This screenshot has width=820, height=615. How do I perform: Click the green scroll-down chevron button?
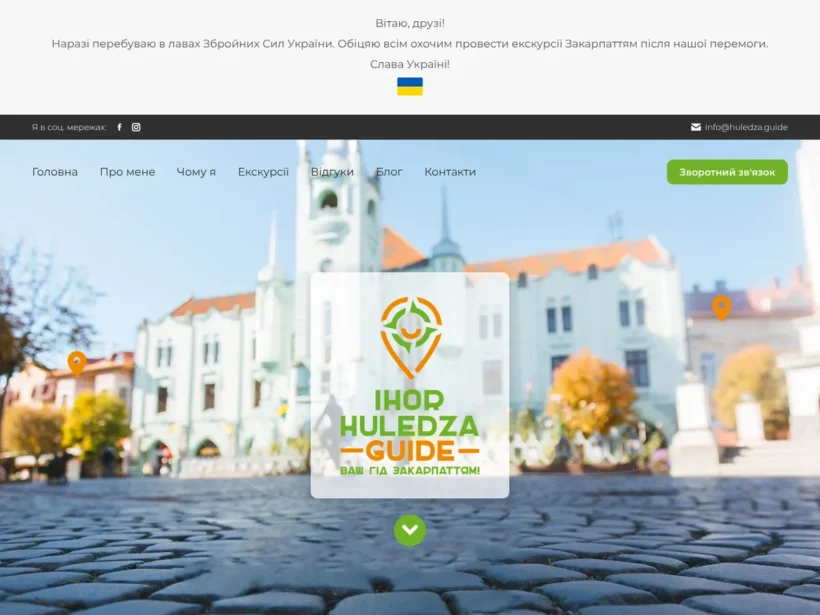(x=410, y=530)
